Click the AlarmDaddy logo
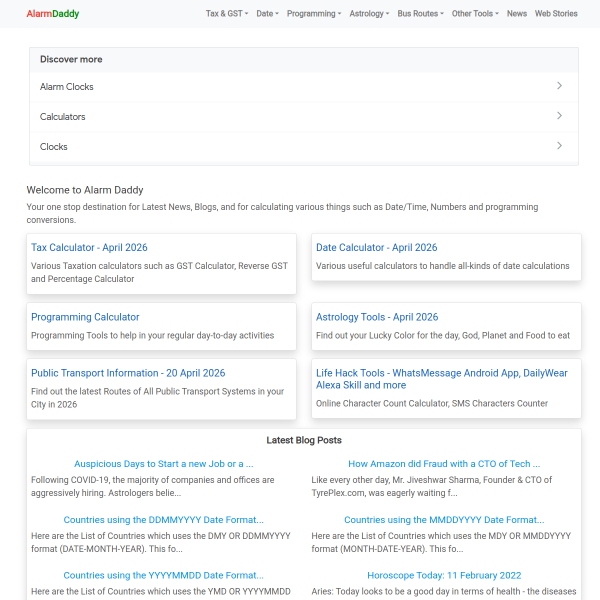600x600 pixels. [x=53, y=14]
